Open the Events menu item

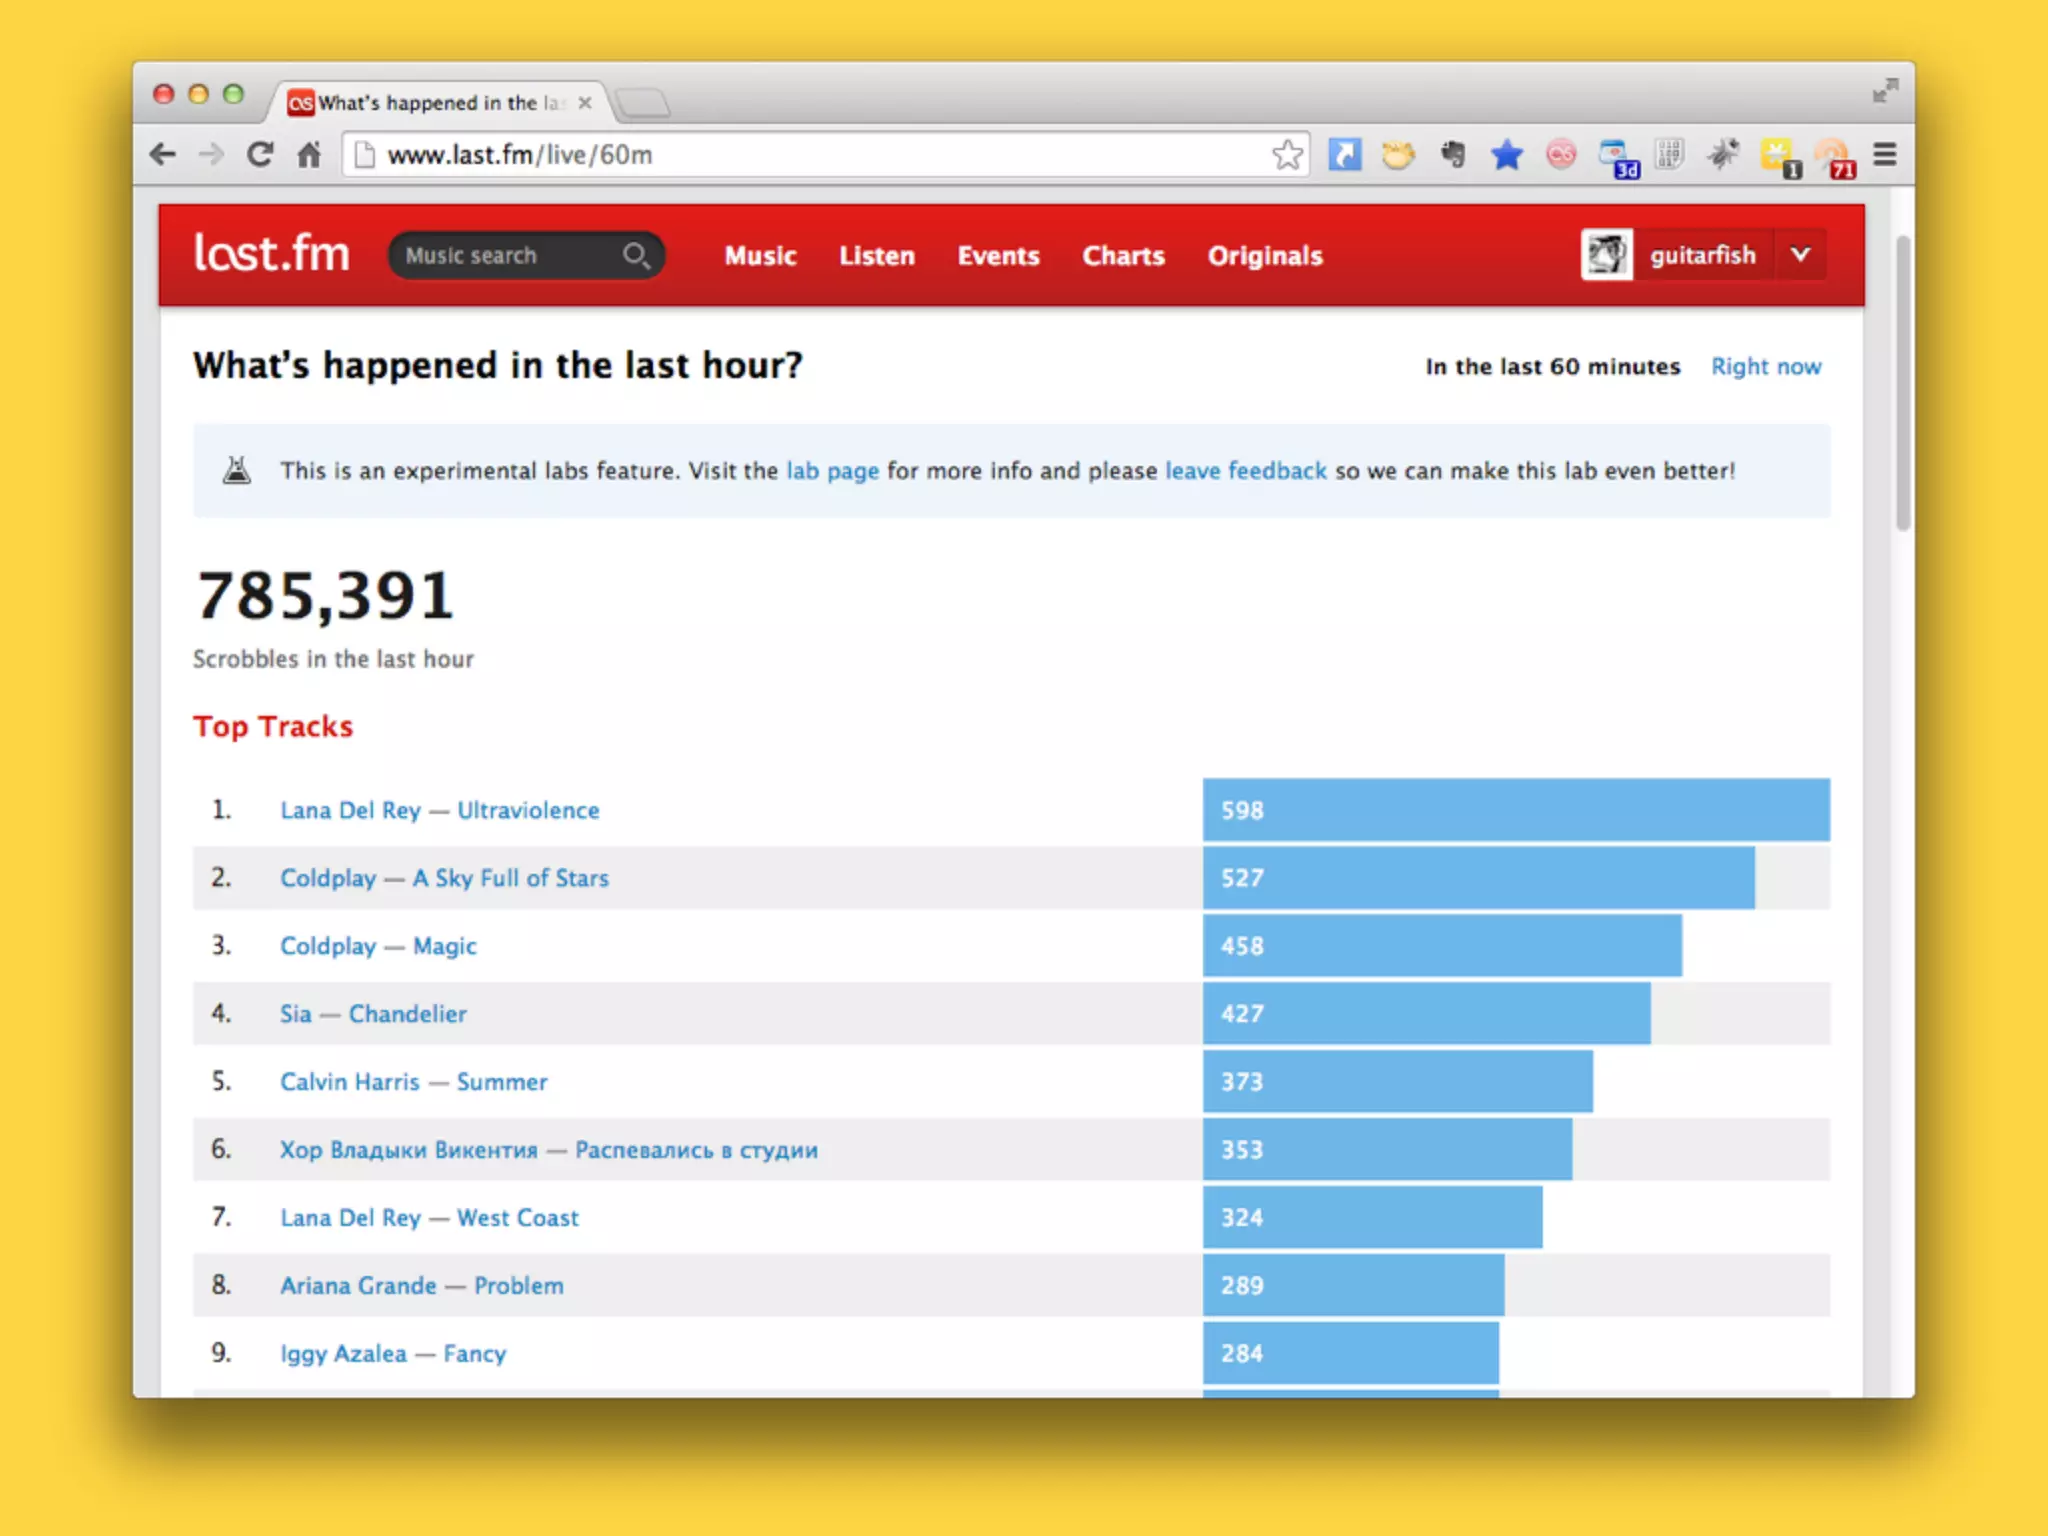998,256
